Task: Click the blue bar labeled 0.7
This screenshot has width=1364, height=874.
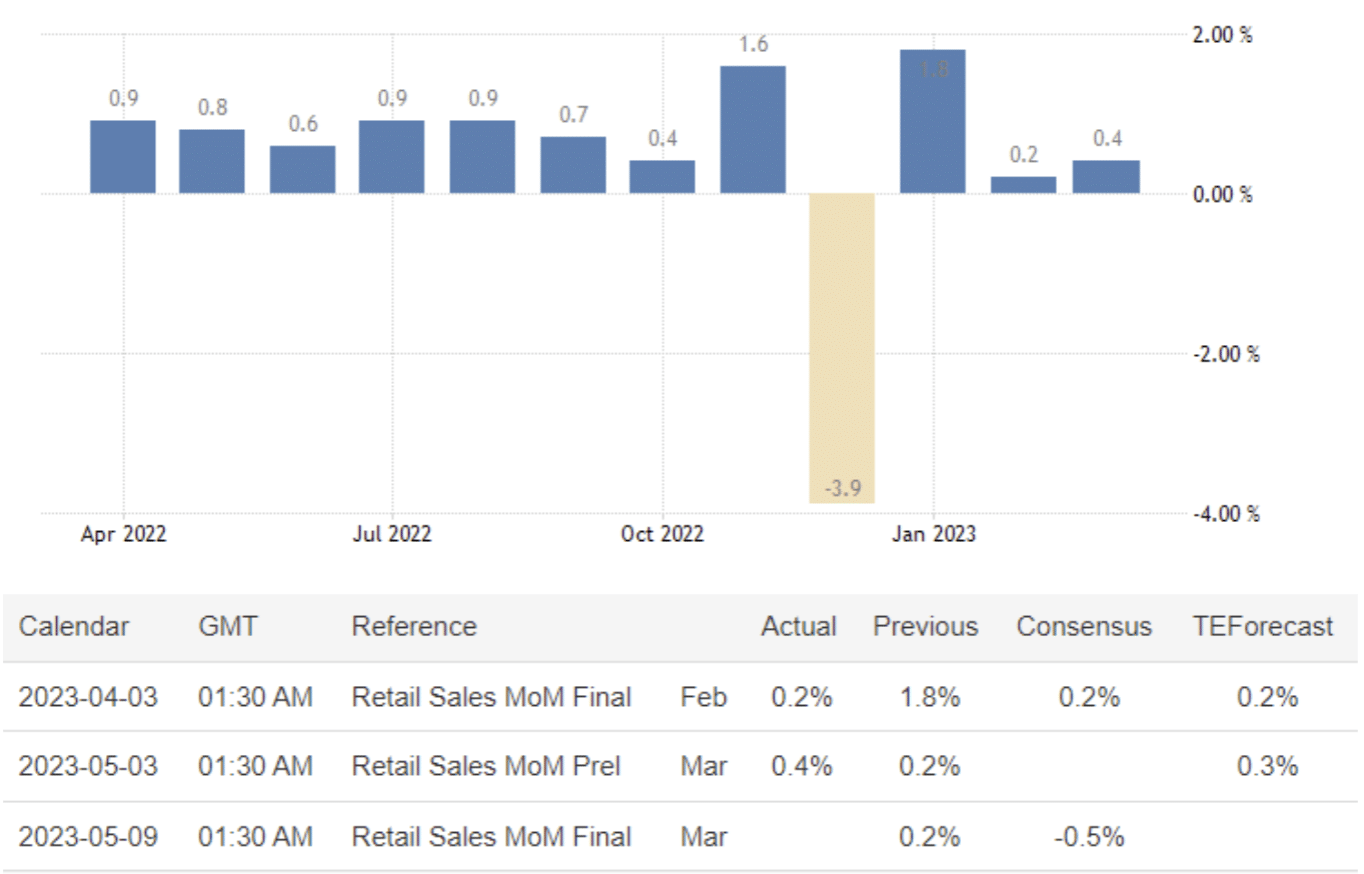Action: [573, 165]
